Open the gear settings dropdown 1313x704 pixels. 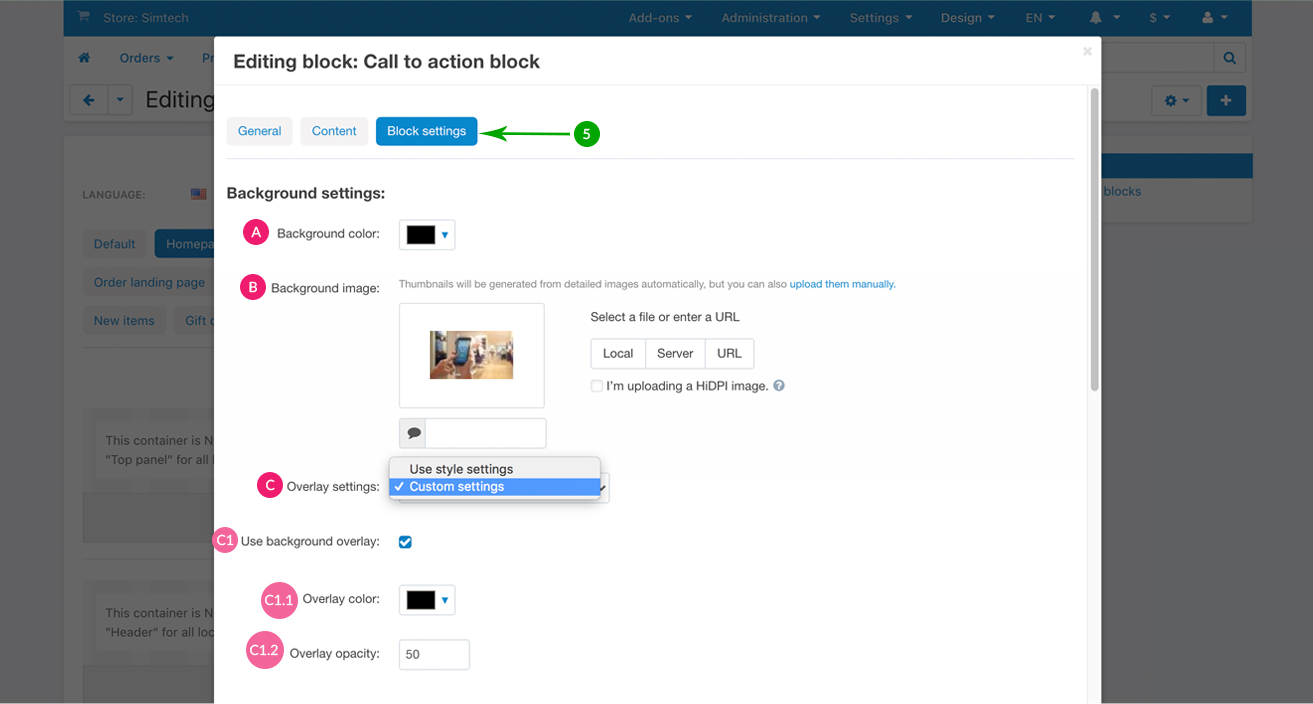[x=1175, y=101]
